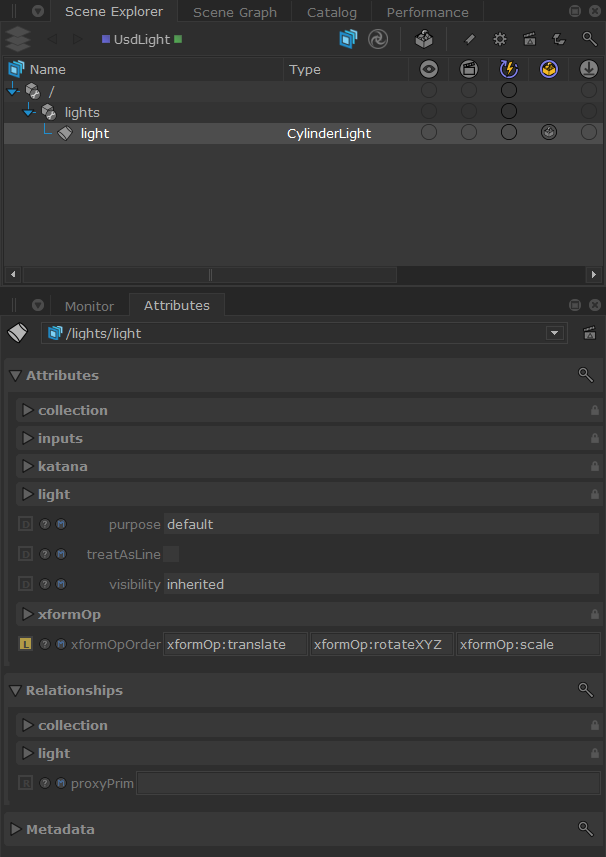Click the layers stack icon at top left

click(17, 39)
